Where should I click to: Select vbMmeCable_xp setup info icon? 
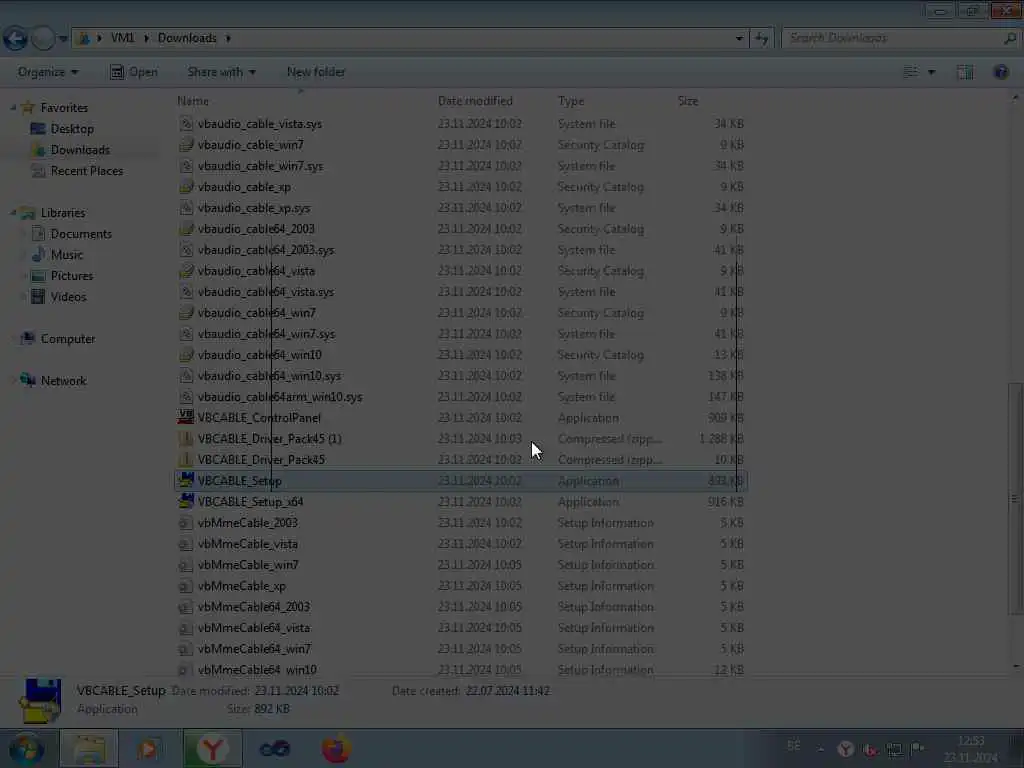186,585
